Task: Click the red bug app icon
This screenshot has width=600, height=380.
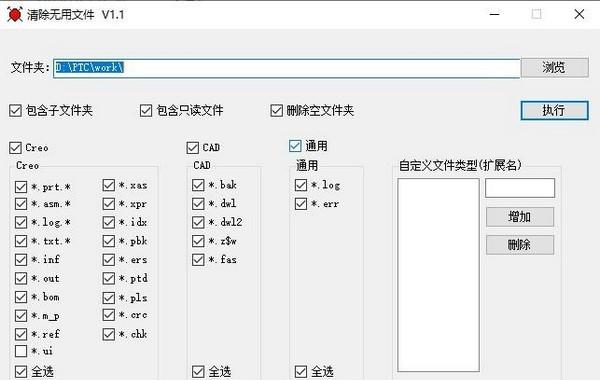Action: pyautogui.click(x=15, y=15)
